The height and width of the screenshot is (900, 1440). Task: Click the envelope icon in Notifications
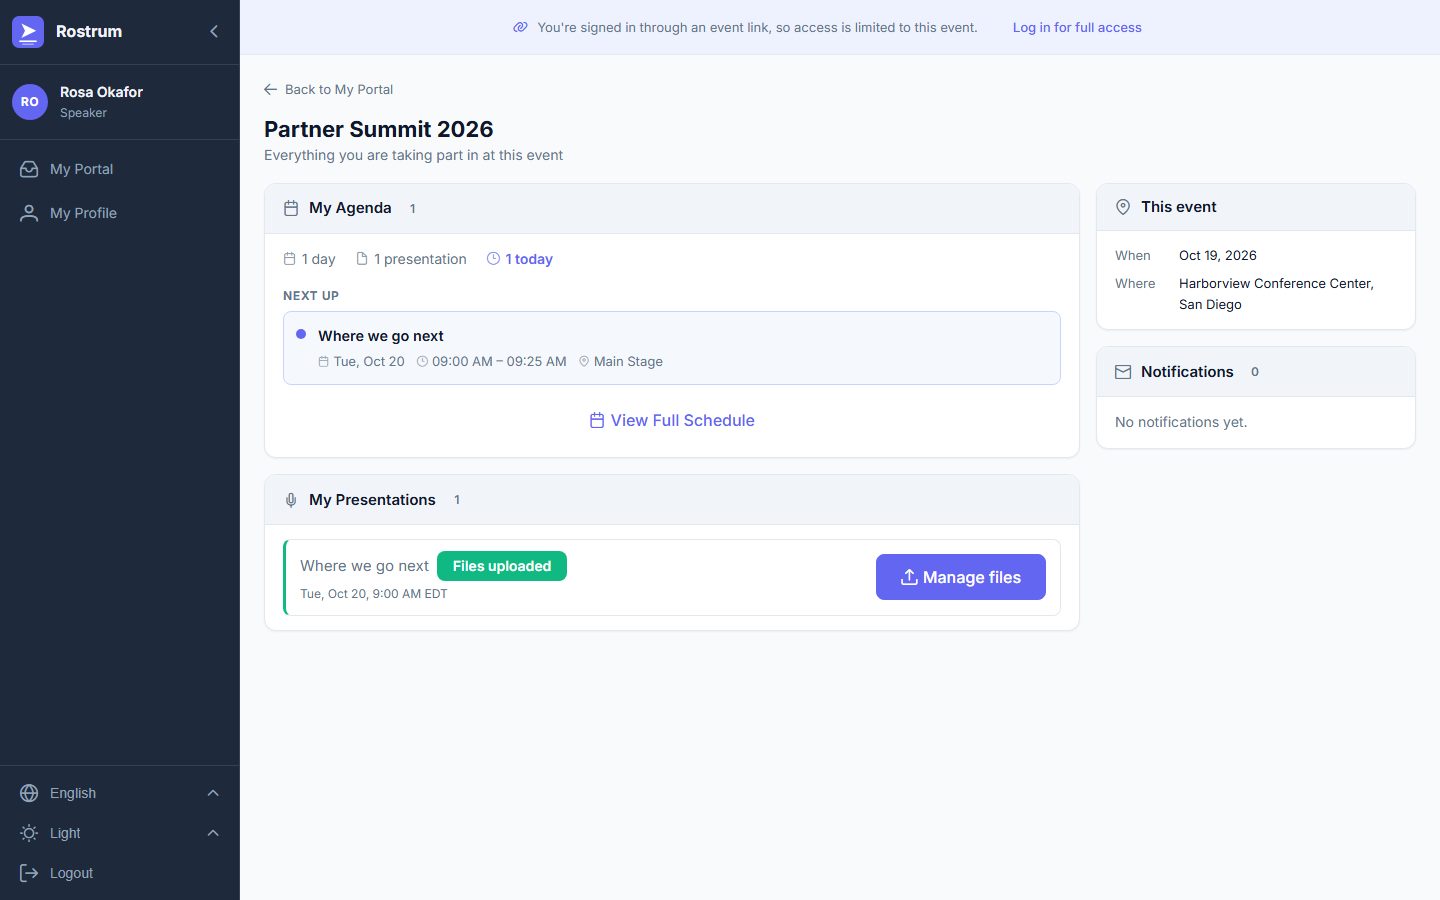1123,372
